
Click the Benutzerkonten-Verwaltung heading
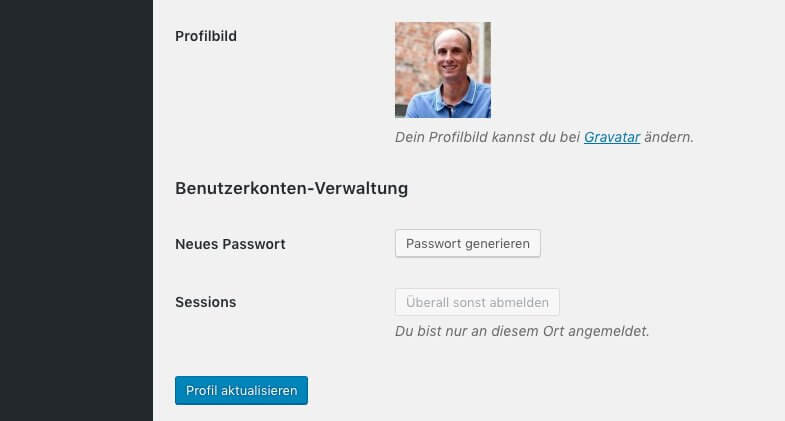[x=291, y=188]
